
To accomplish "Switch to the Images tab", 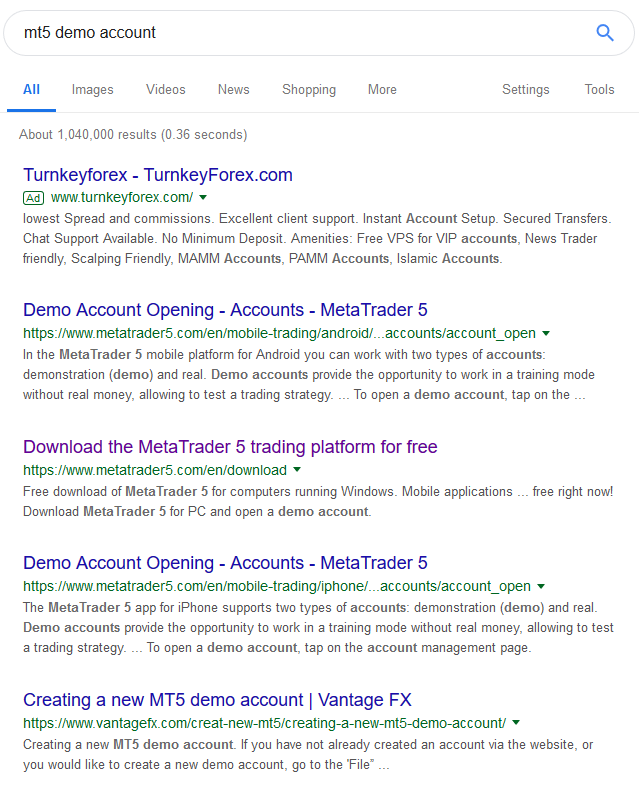I will tap(92, 89).
